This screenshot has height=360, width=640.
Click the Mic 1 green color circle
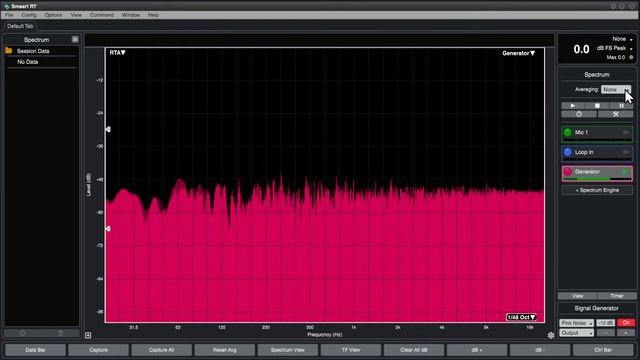(568, 132)
